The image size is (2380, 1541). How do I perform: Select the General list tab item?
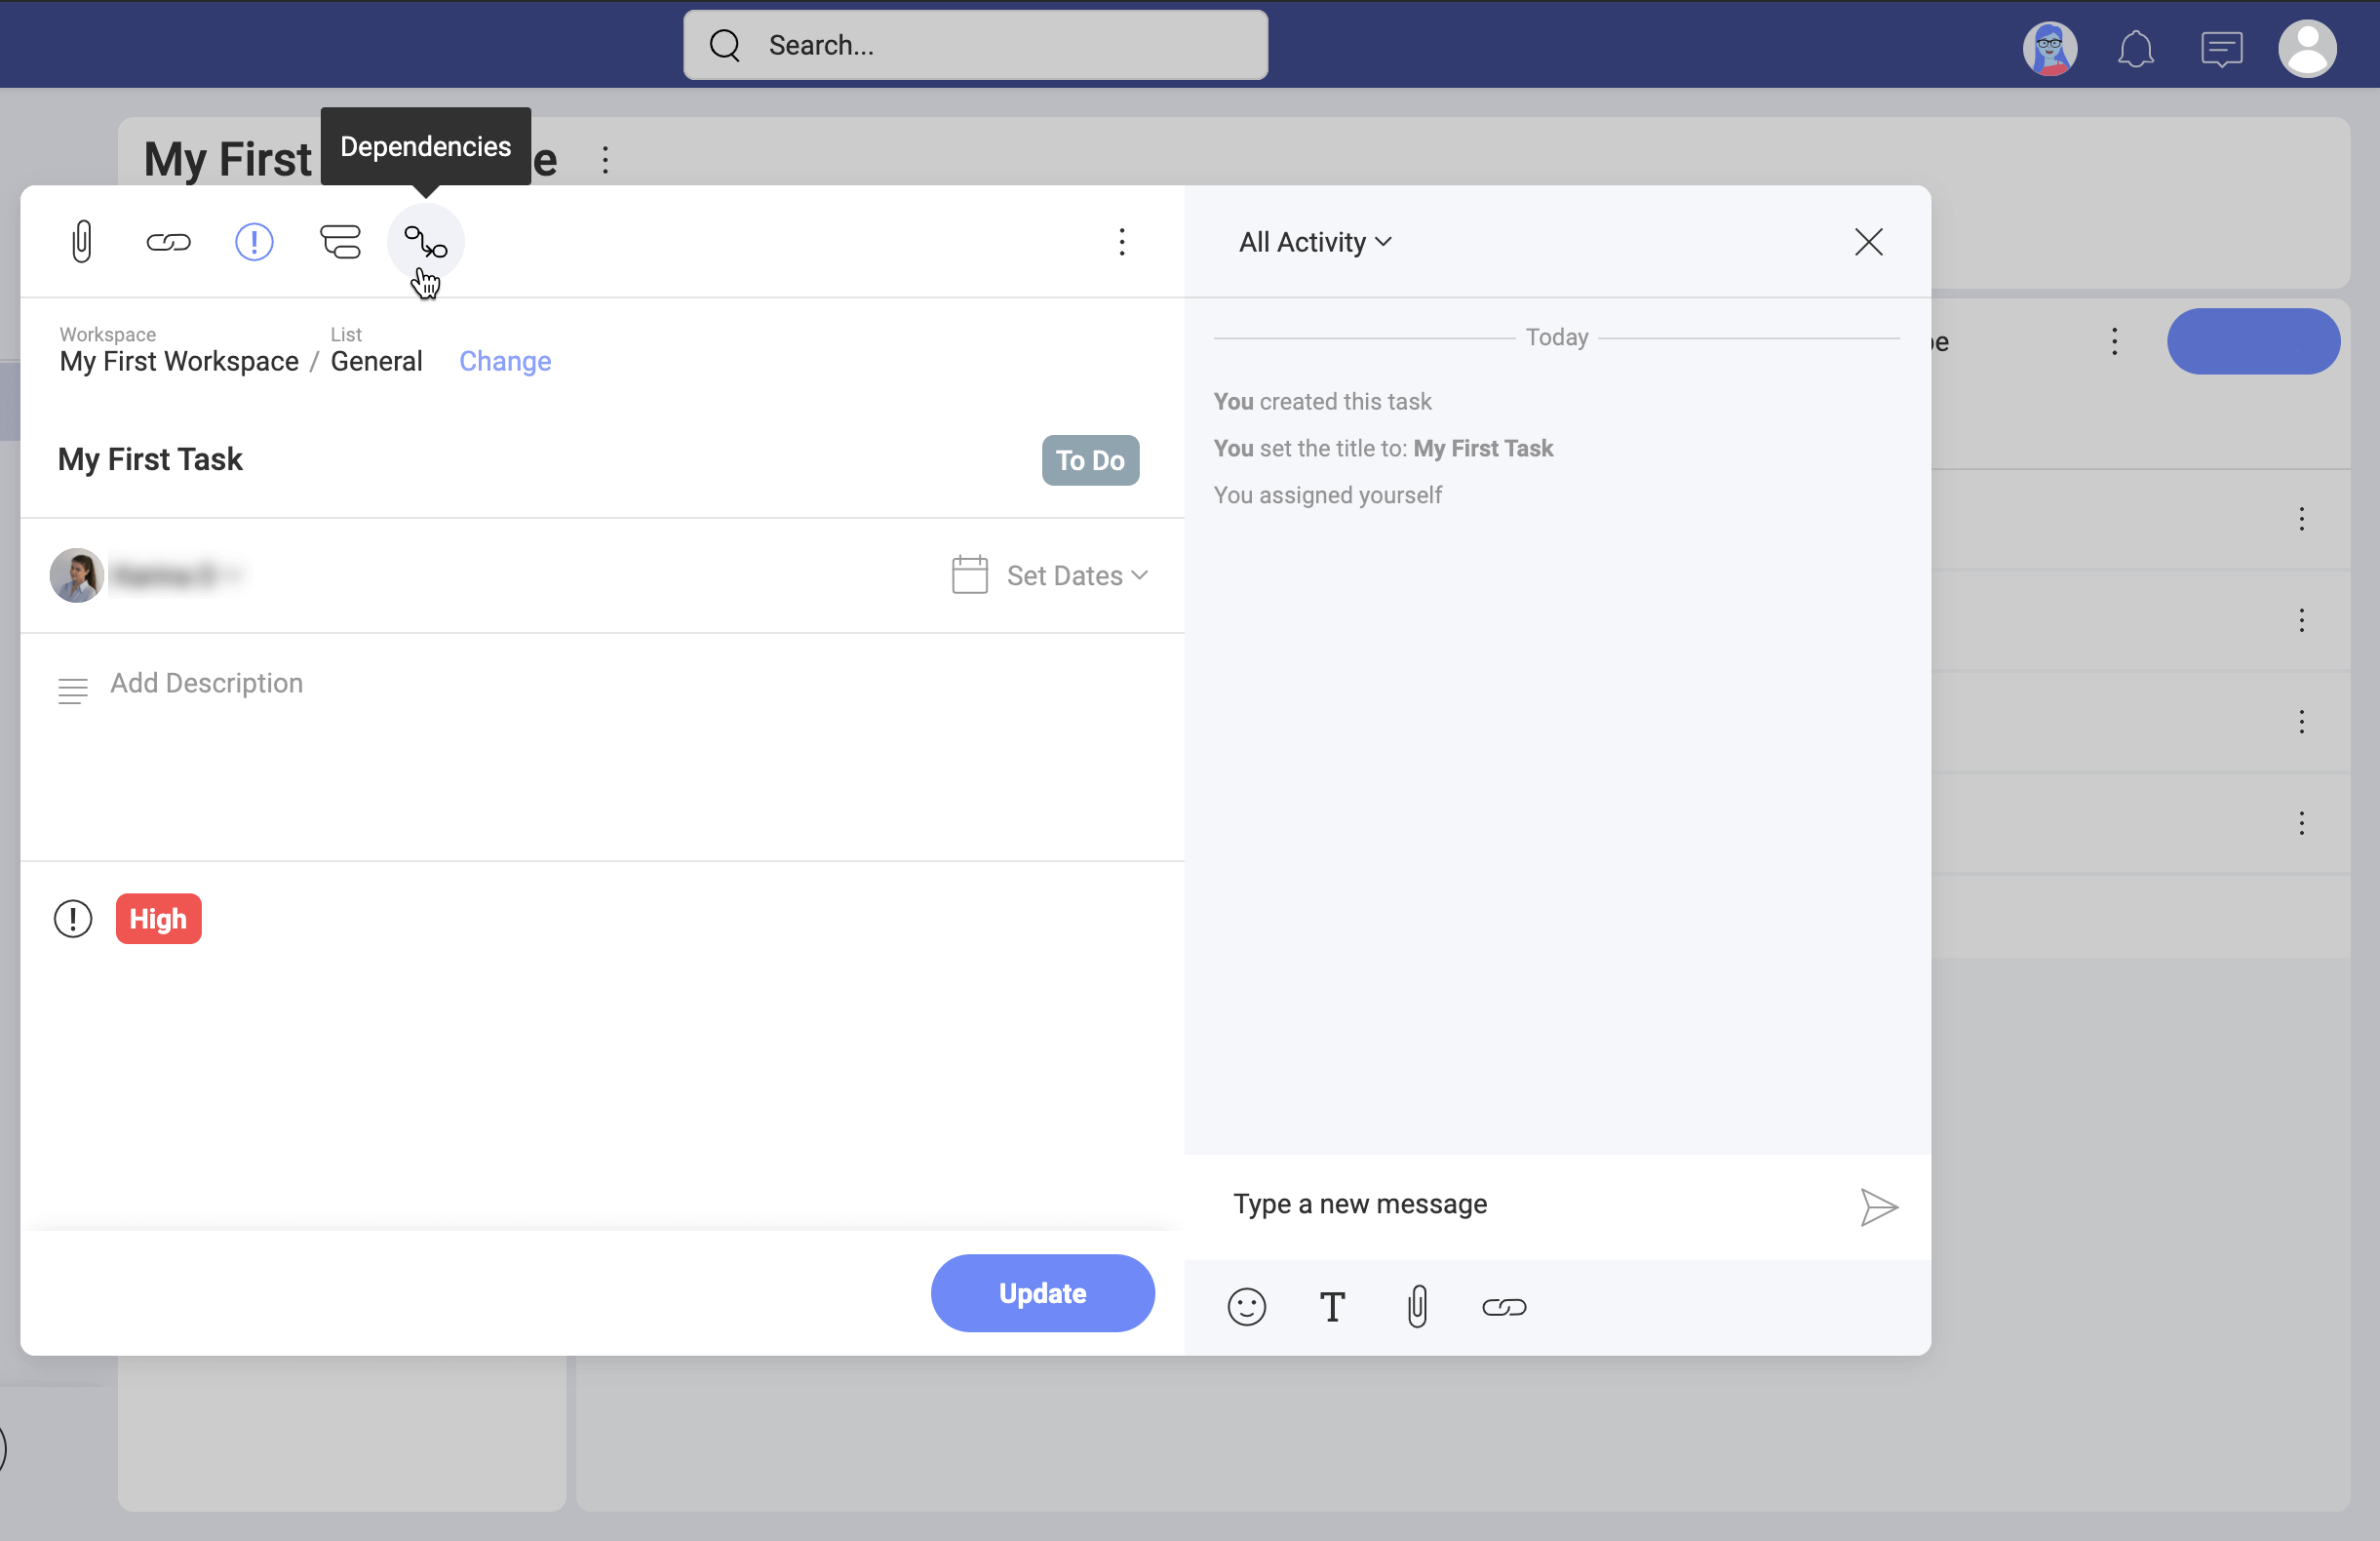[x=376, y=359]
